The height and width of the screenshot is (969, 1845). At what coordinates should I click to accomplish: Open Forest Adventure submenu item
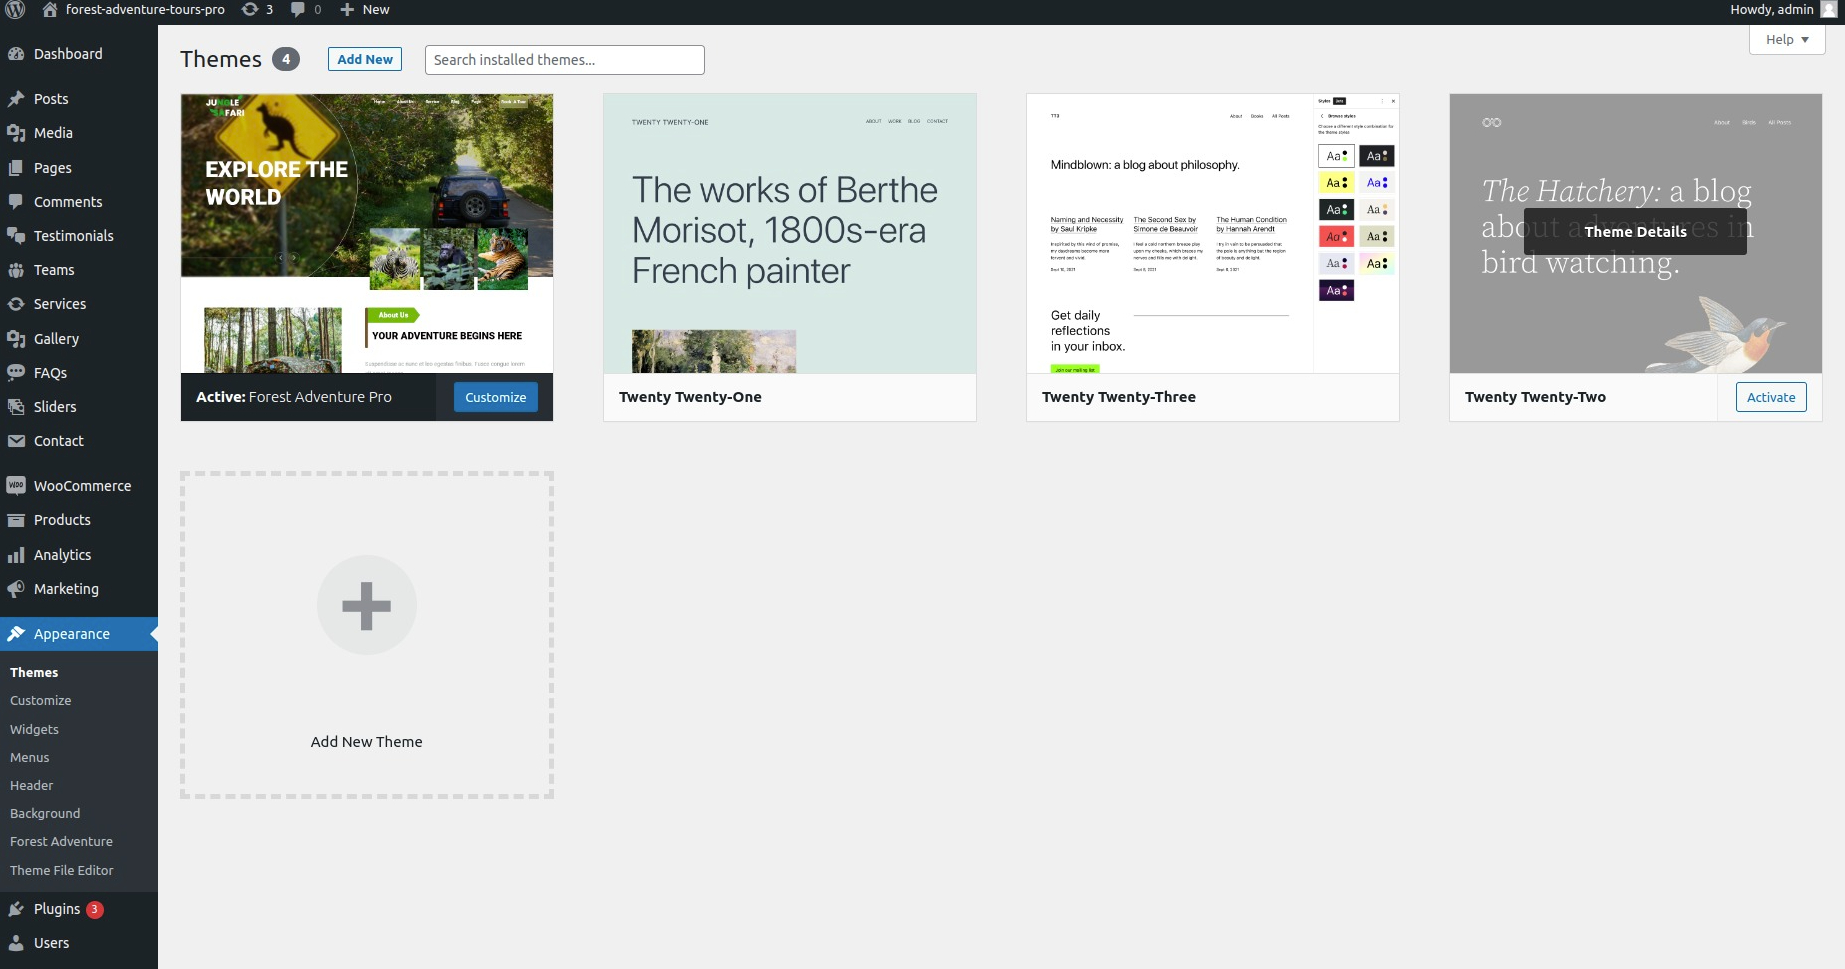tap(62, 842)
